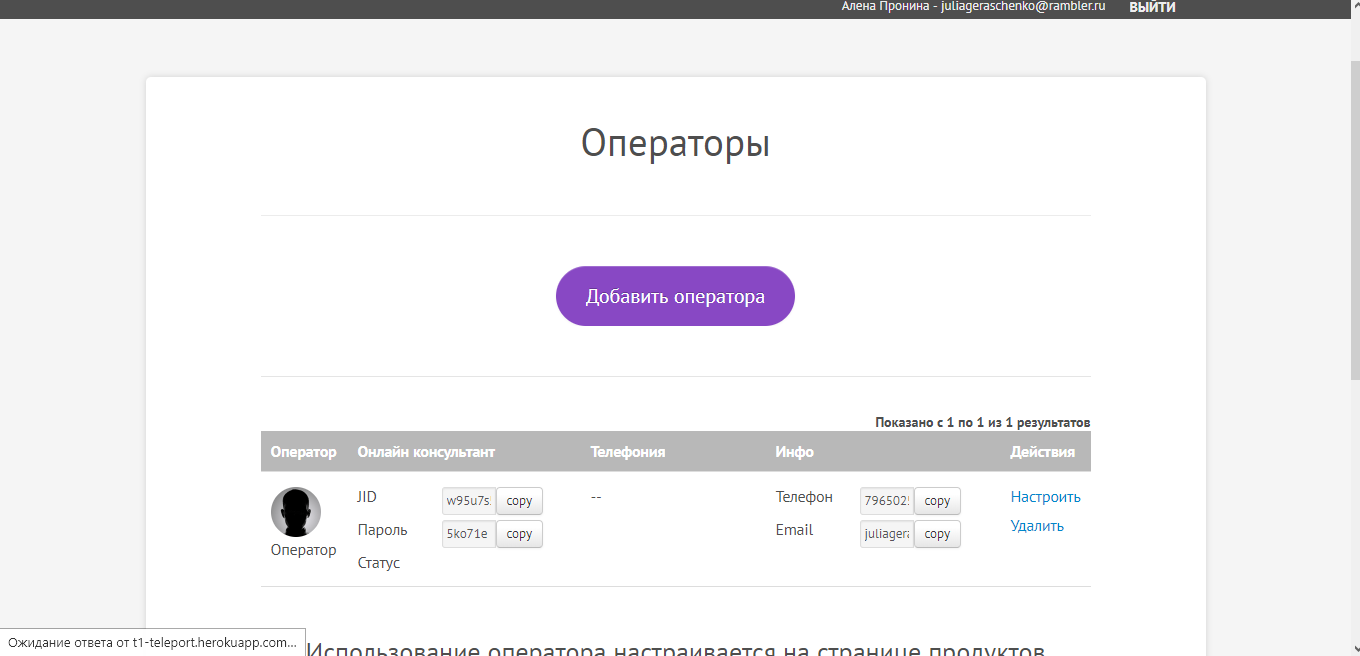This screenshot has height=656, width=1360.
Task: Click the Добавить оператора button
Action: 675,296
